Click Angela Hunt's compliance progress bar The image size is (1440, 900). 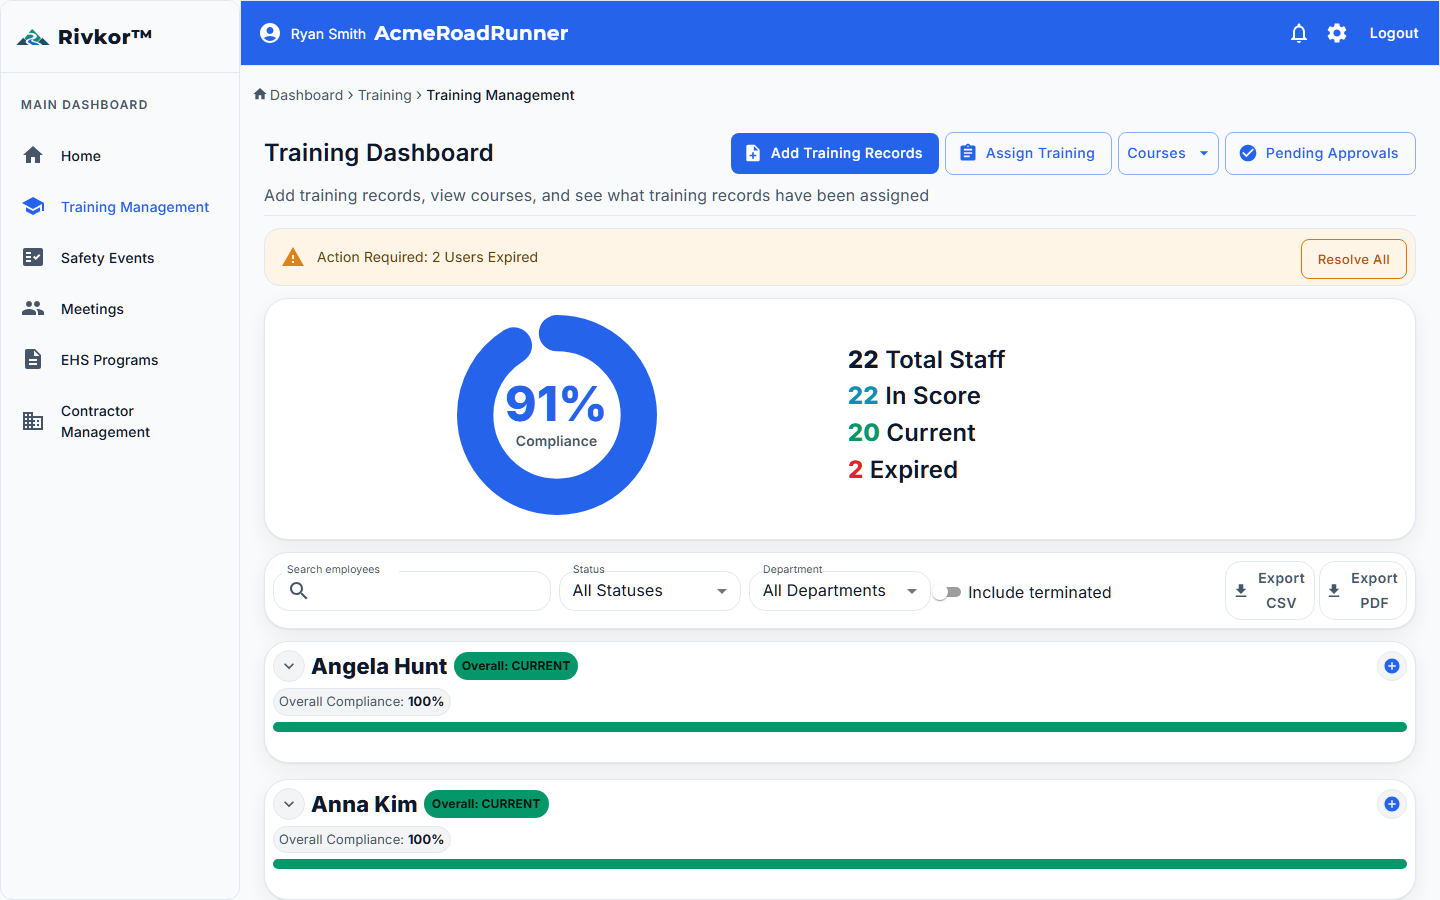[840, 727]
